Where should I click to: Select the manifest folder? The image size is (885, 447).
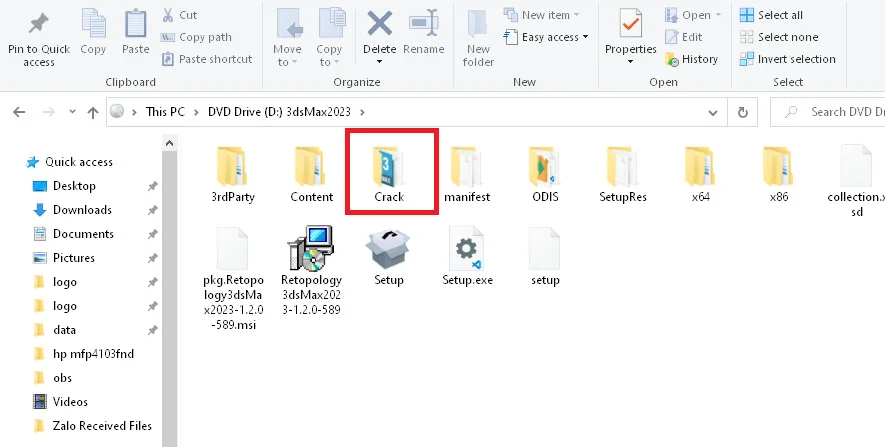click(467, 174)
